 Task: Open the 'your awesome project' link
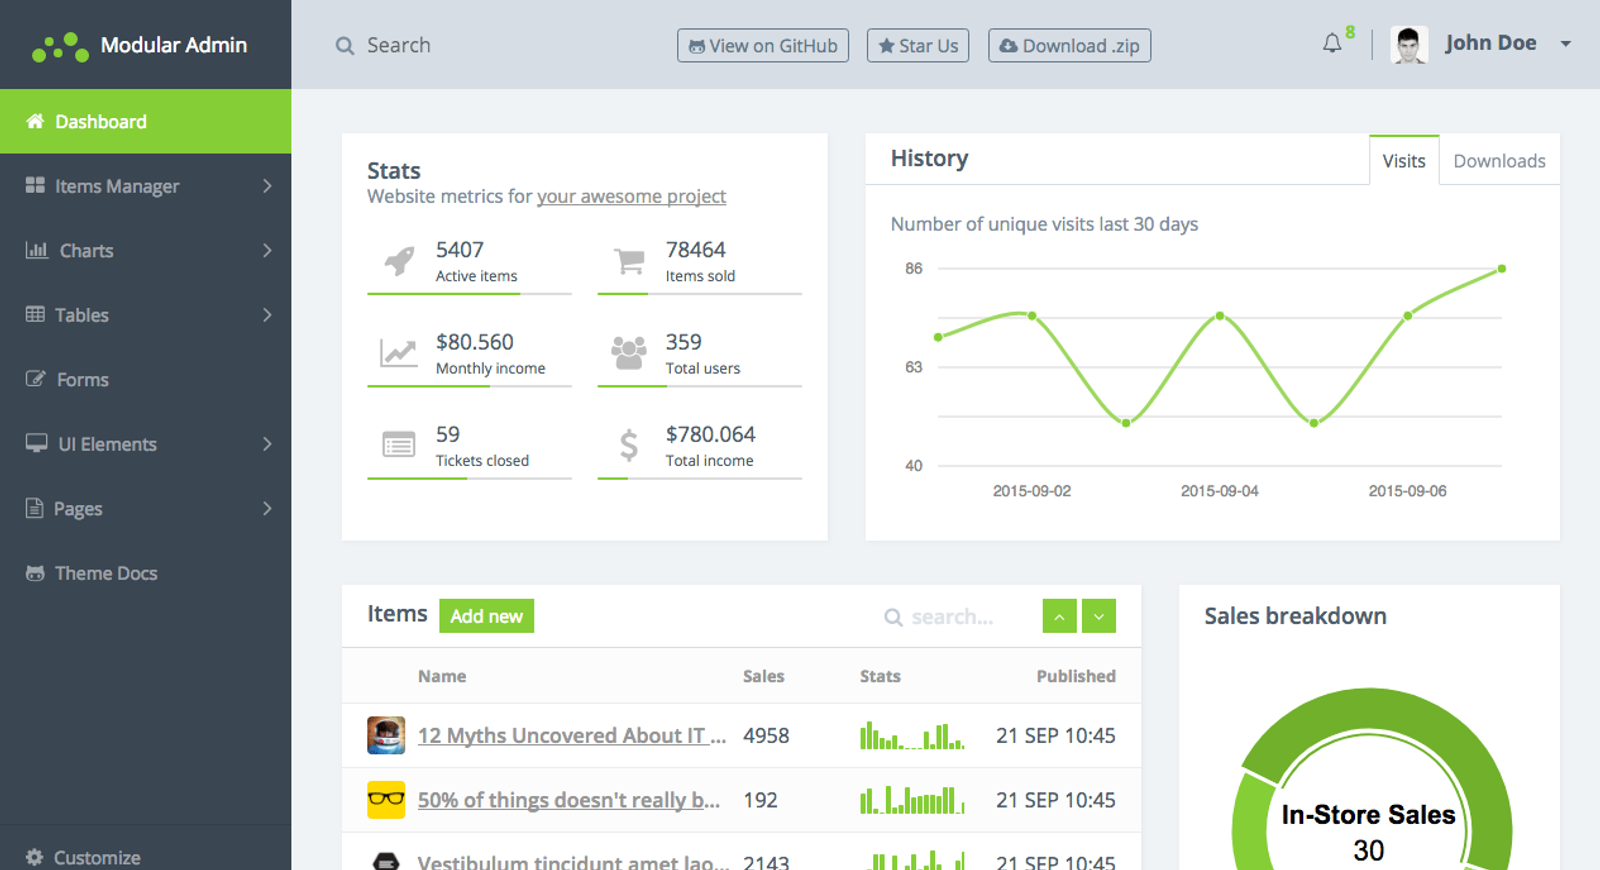(631, 196)
